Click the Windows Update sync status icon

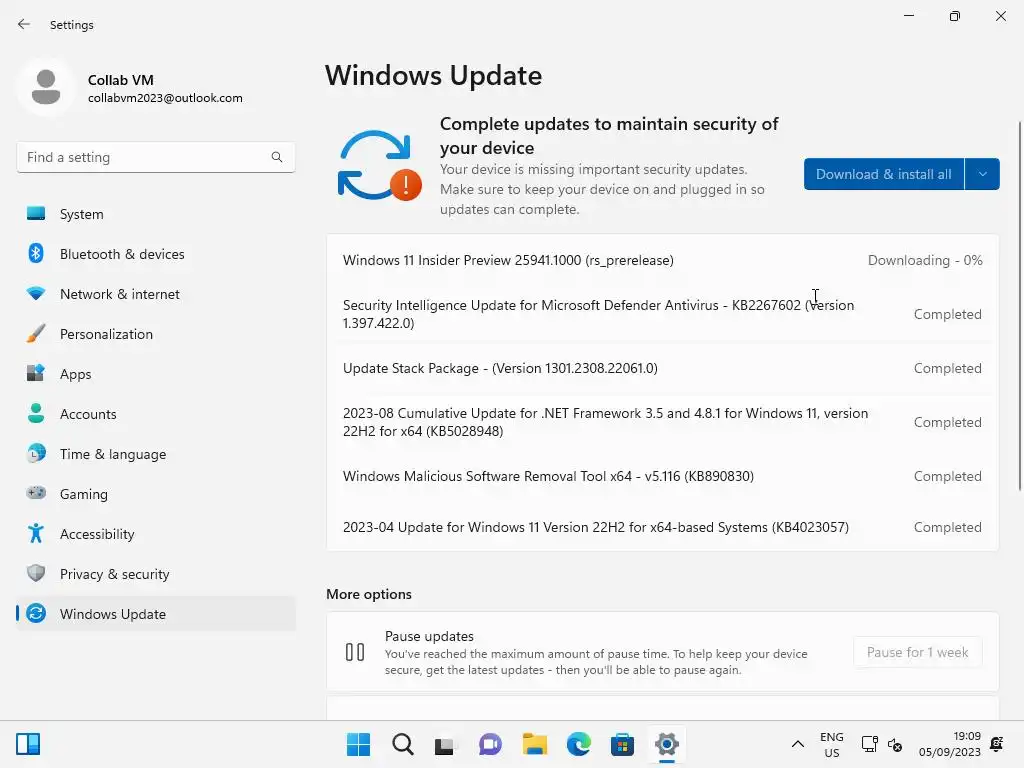click(x=379, y=166)
